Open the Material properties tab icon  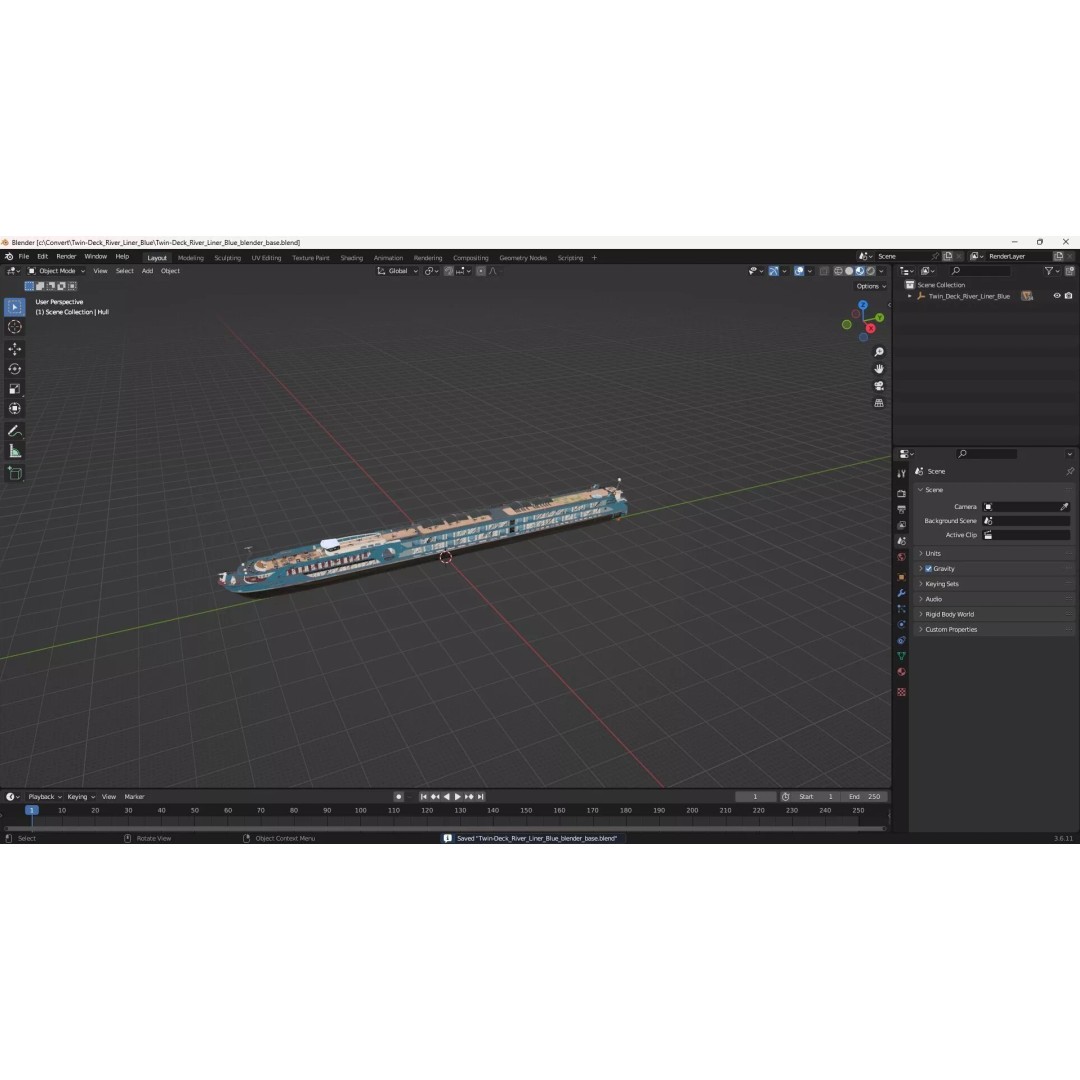coord(902,672)
